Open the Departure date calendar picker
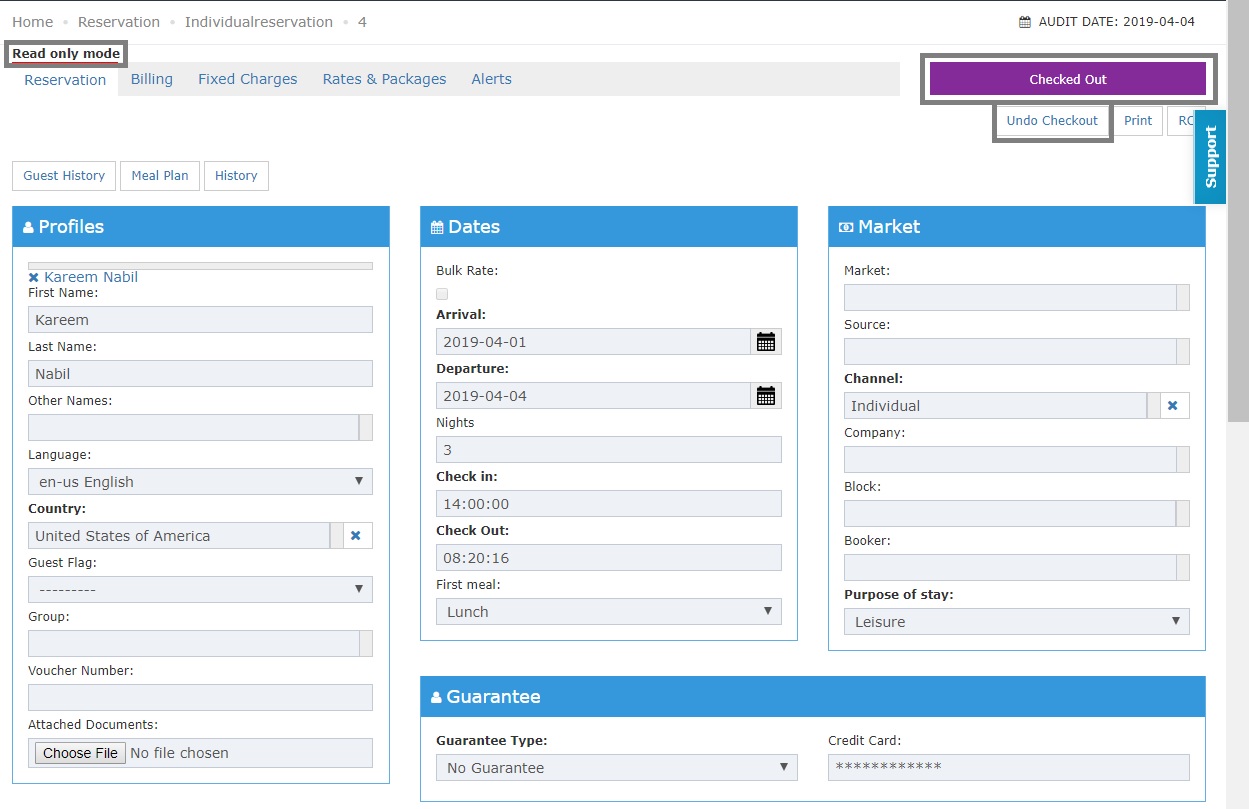The image size is (1249, 809). 766,396
